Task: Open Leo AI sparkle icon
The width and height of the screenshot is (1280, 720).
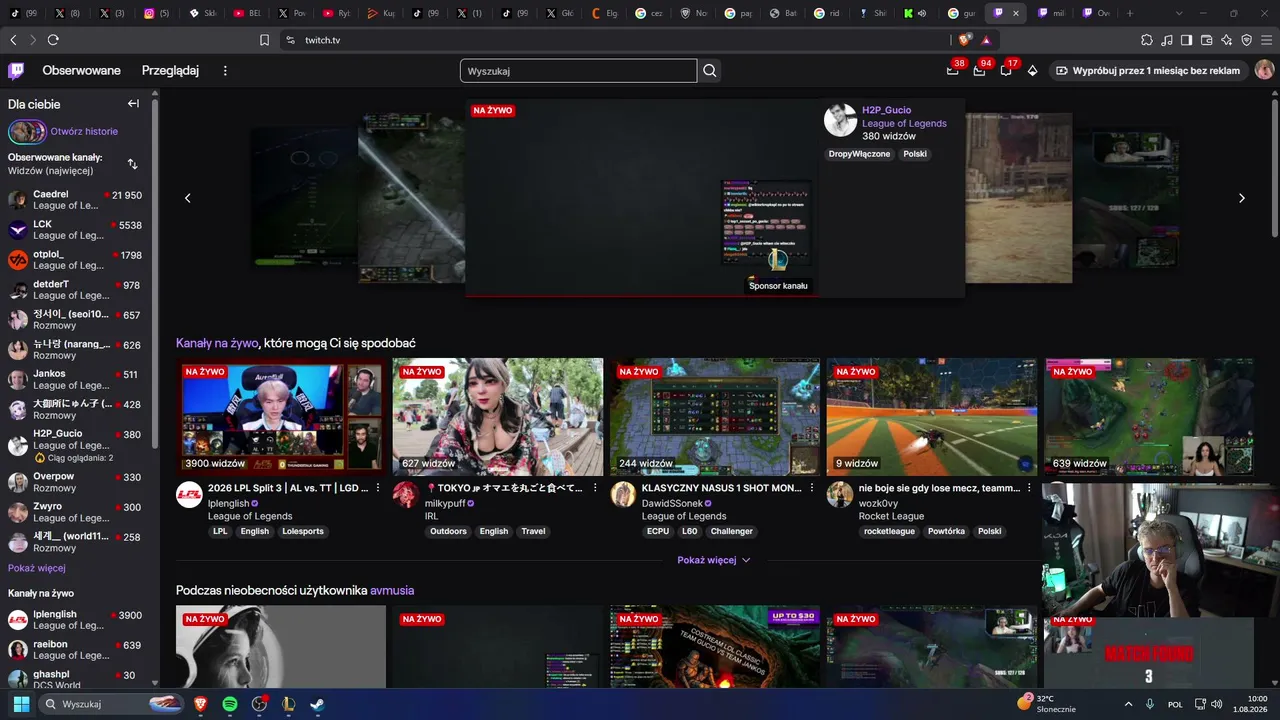Action: [x=1227, y=40]
